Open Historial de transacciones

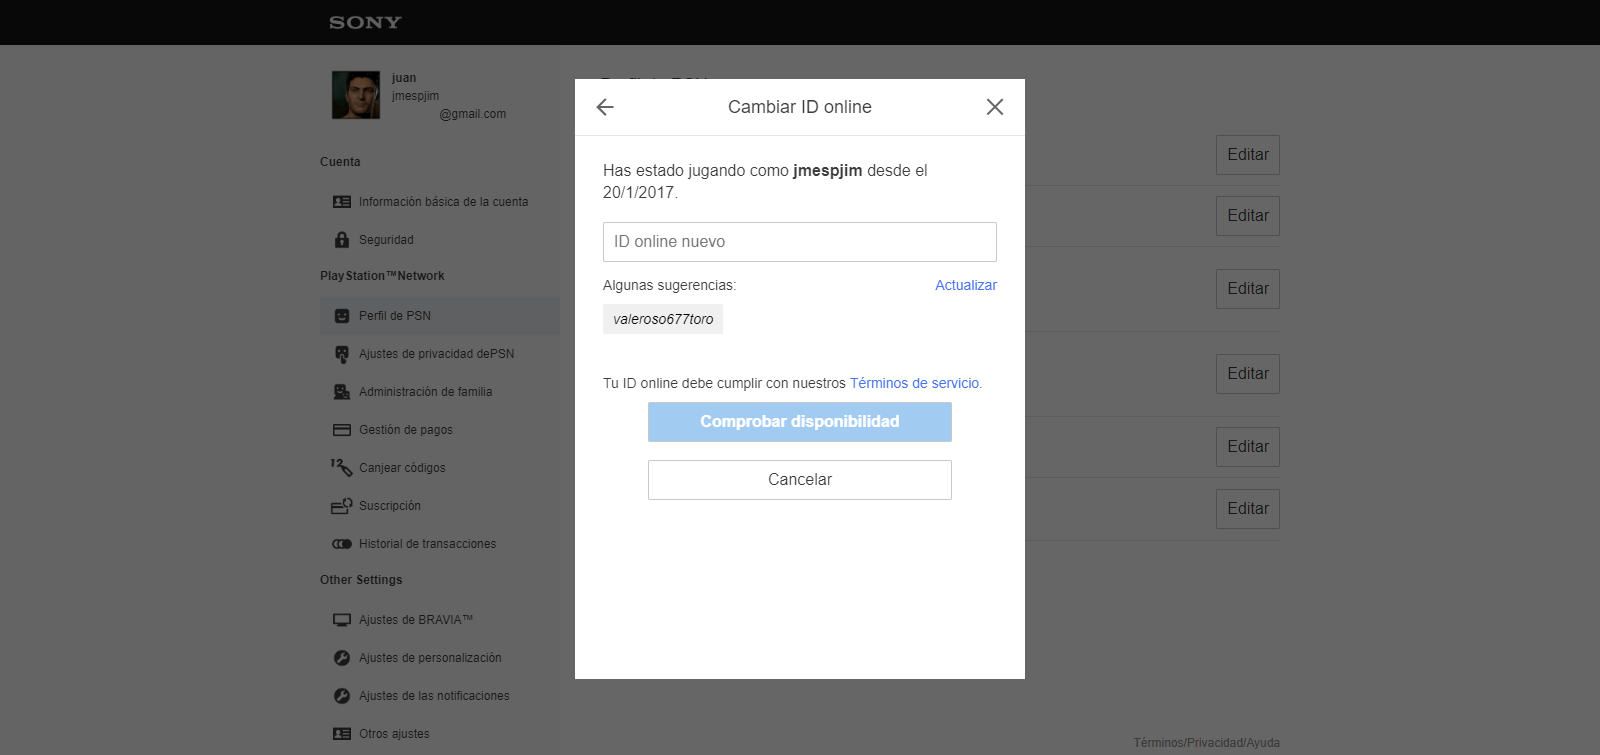tap(428, 544)
